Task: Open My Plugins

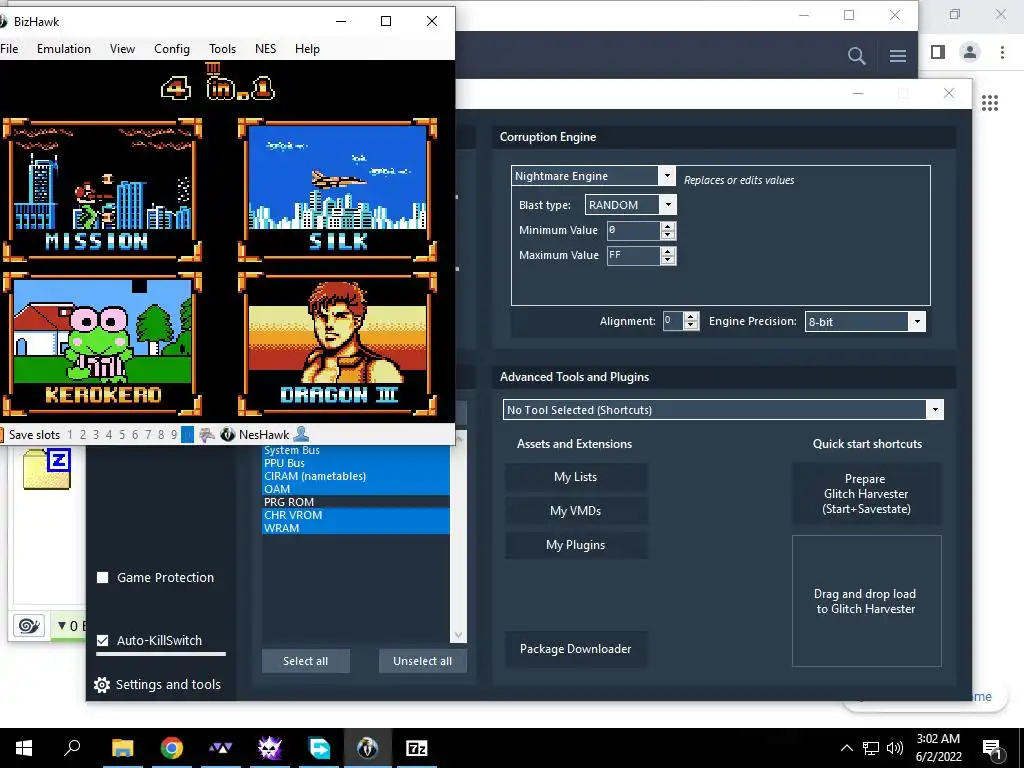Action: [x=575, y=545]
